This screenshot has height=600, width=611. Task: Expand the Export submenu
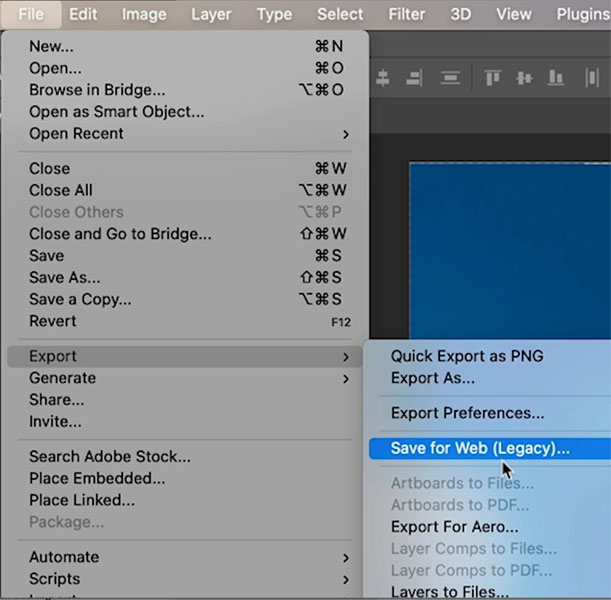pos(185,356)
